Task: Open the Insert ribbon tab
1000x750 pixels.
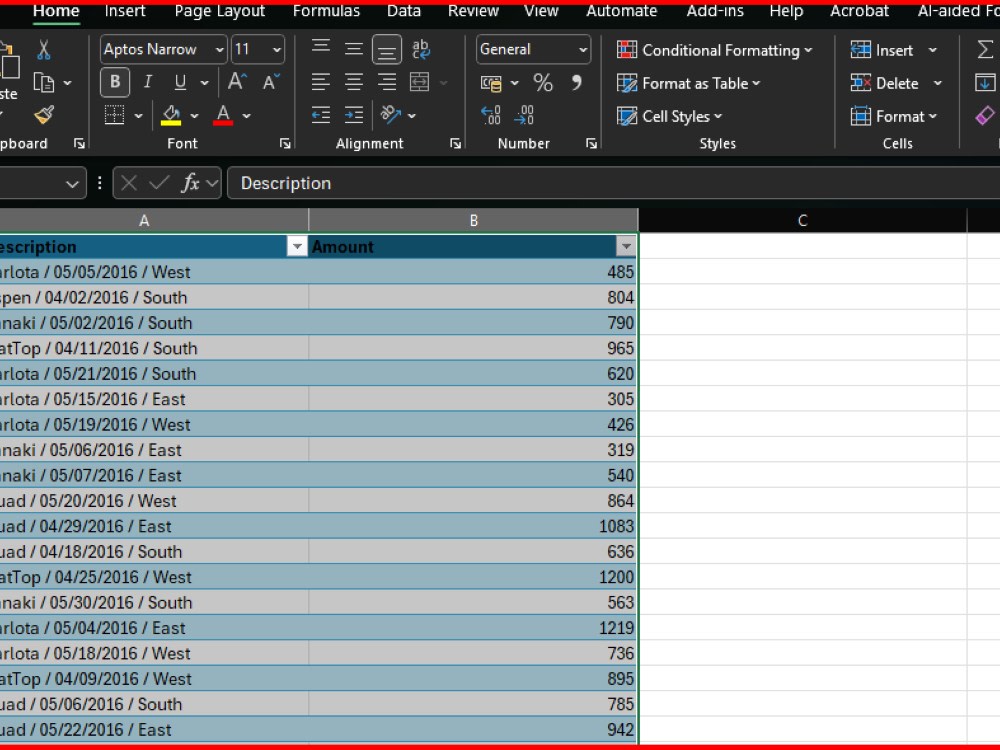Action: tap(125, 11)
